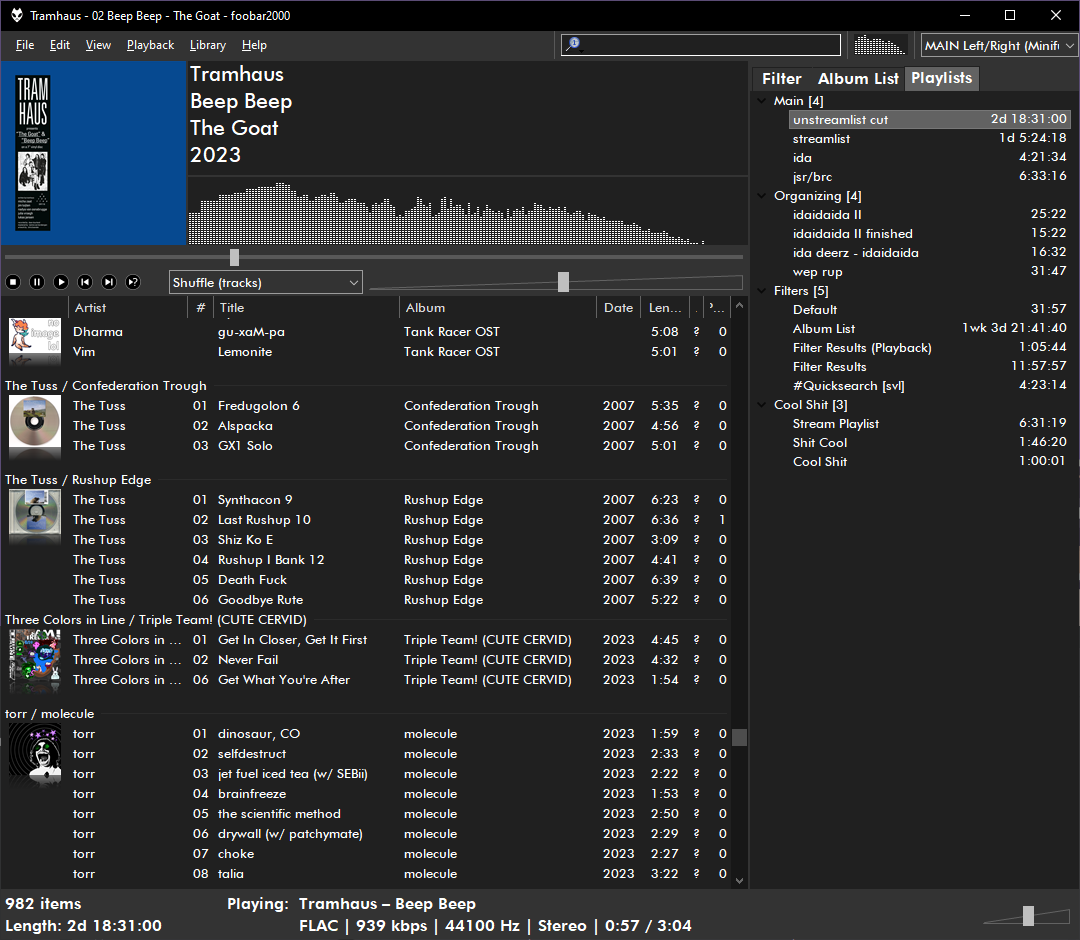This screenshot has width=1080, height=940.
Task: Collapse the Main playlist group
Action: (x=761, y=100)
